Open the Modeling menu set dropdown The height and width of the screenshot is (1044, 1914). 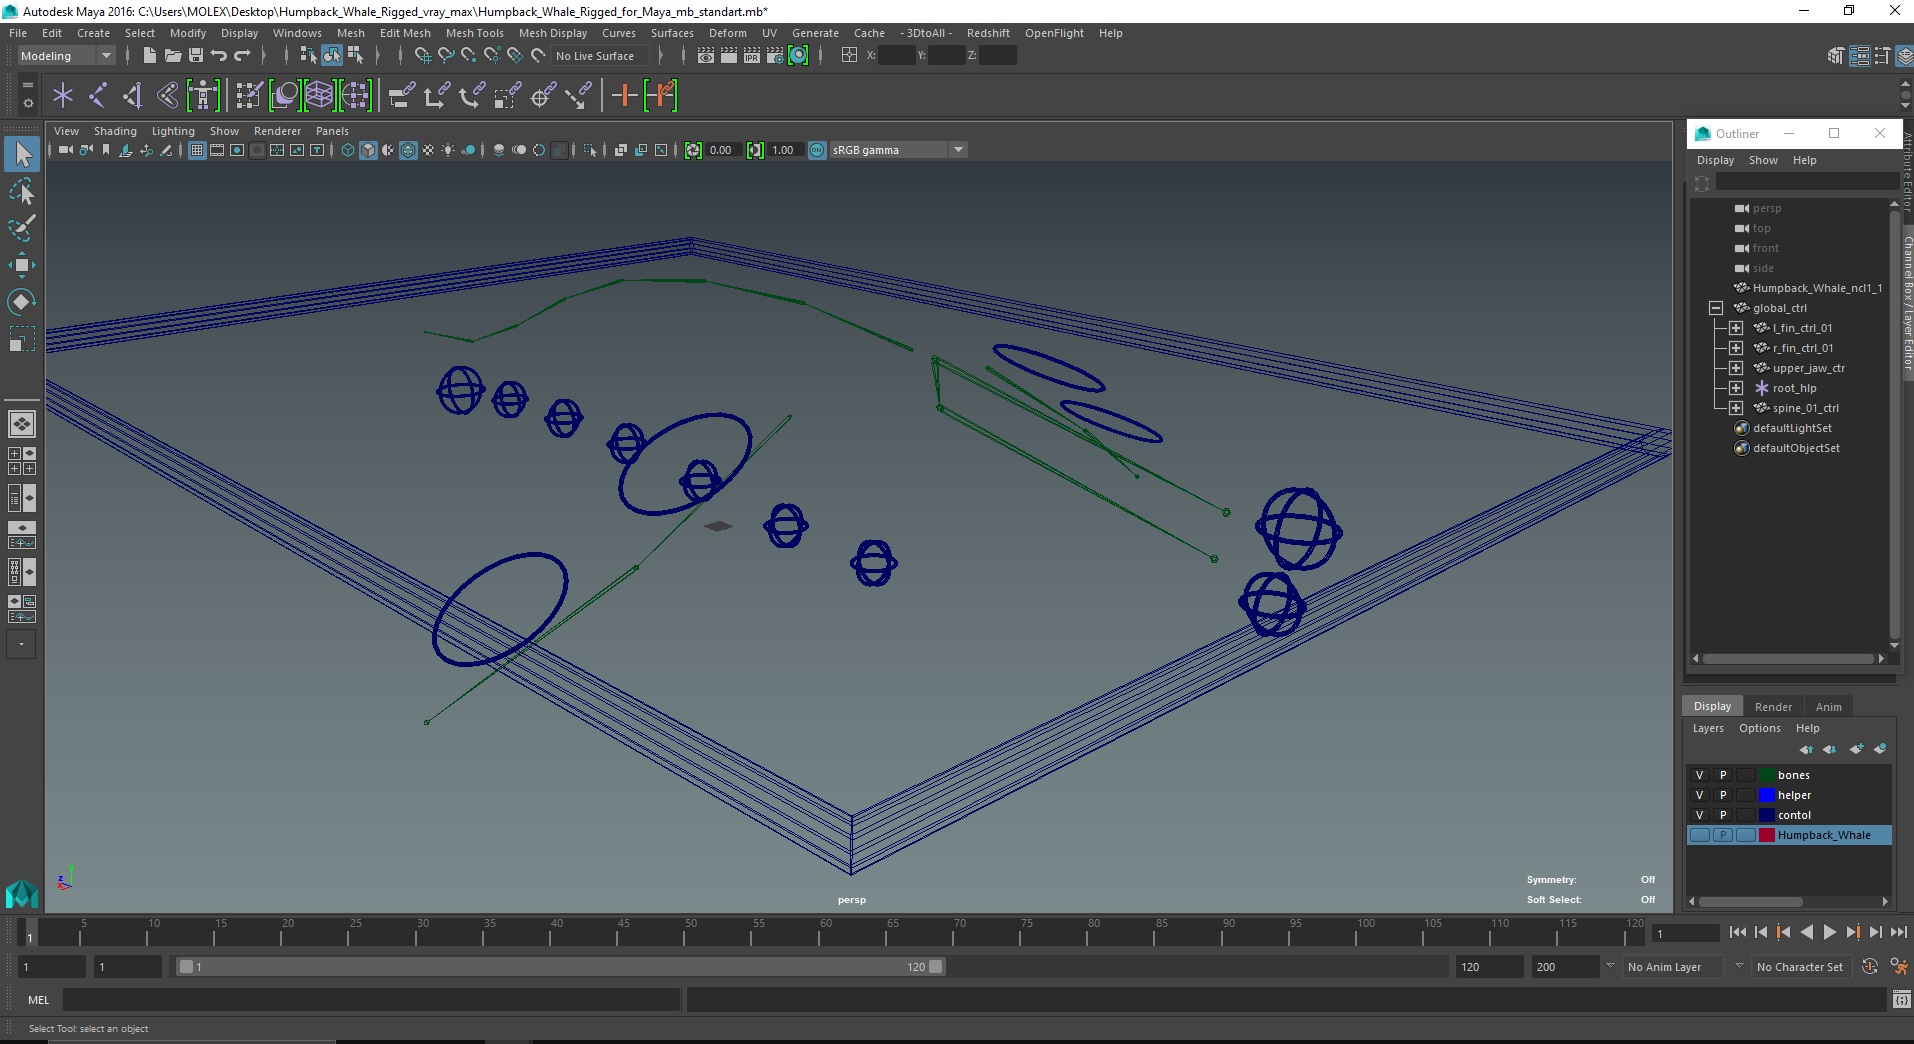(x=66, y=56)
